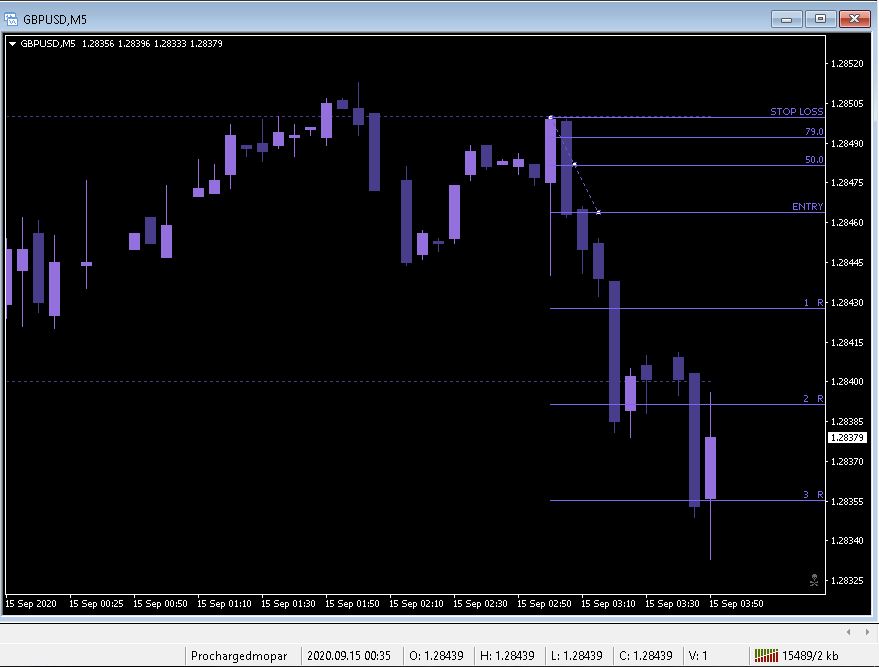Viewport: 879px width, 667px height.
Task: Select the 50.0 retracement level label
Action: pos(814,160)
